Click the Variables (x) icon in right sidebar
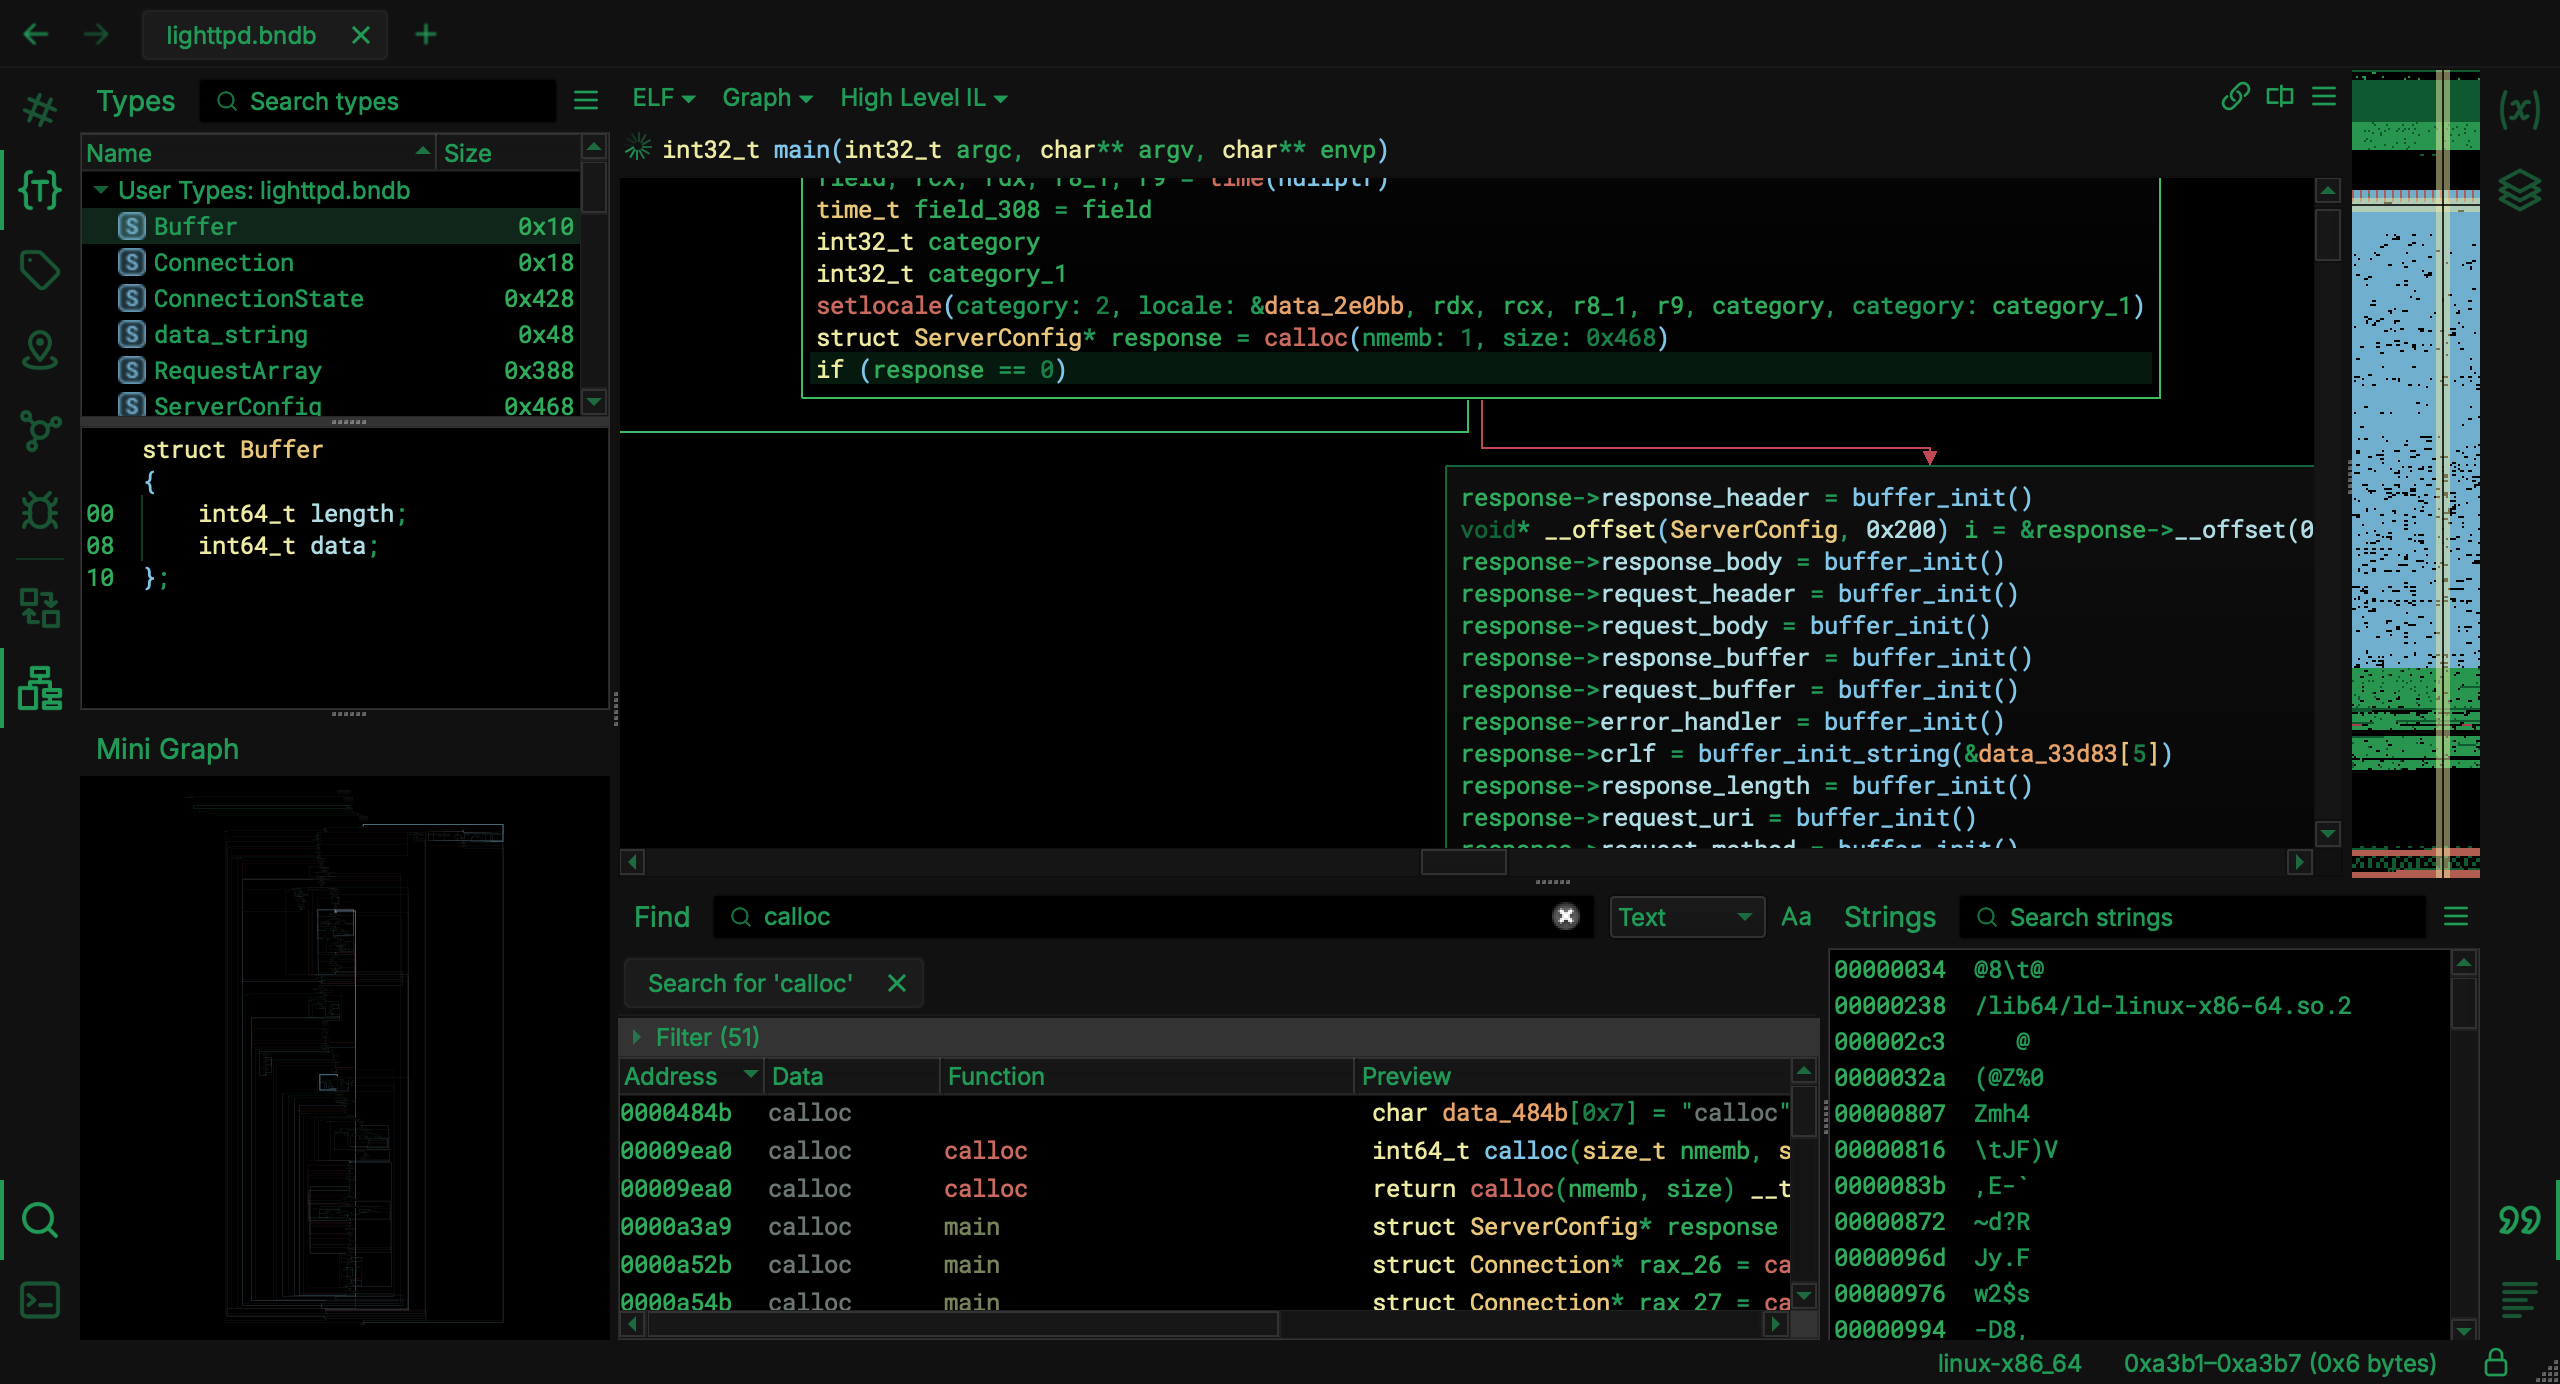 (2519, 109)
